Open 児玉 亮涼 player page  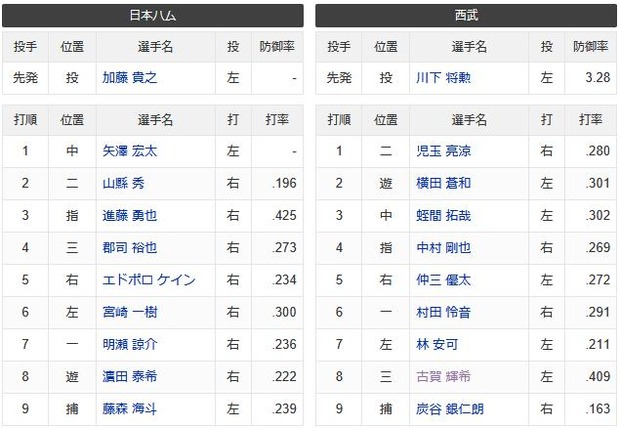[x=443, y=151]
